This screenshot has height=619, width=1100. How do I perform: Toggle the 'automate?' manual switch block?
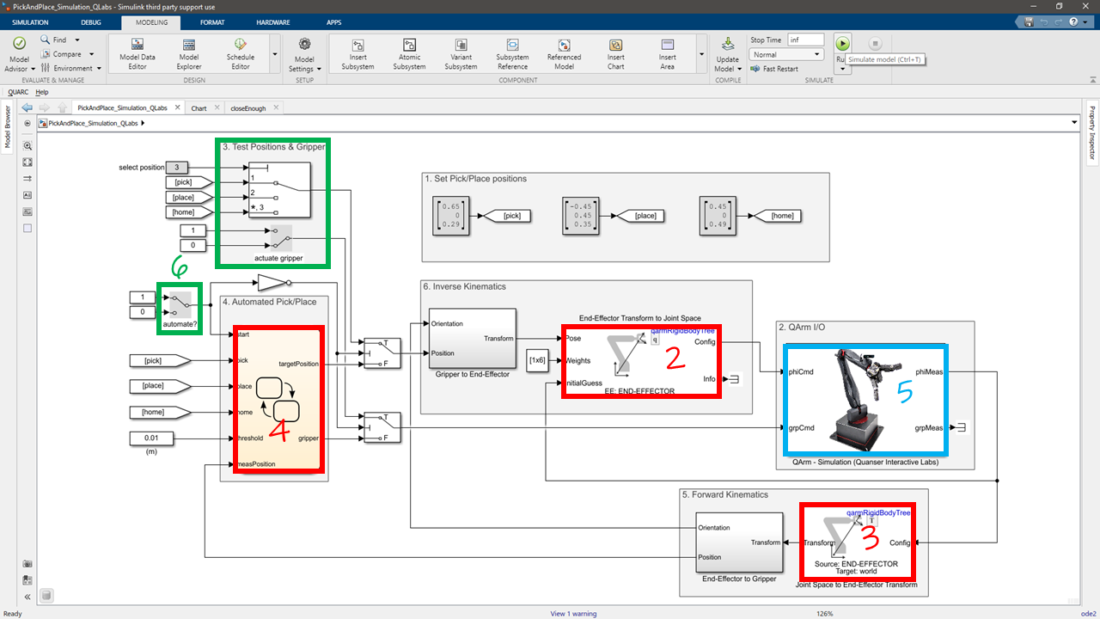[x=180, y=304]
